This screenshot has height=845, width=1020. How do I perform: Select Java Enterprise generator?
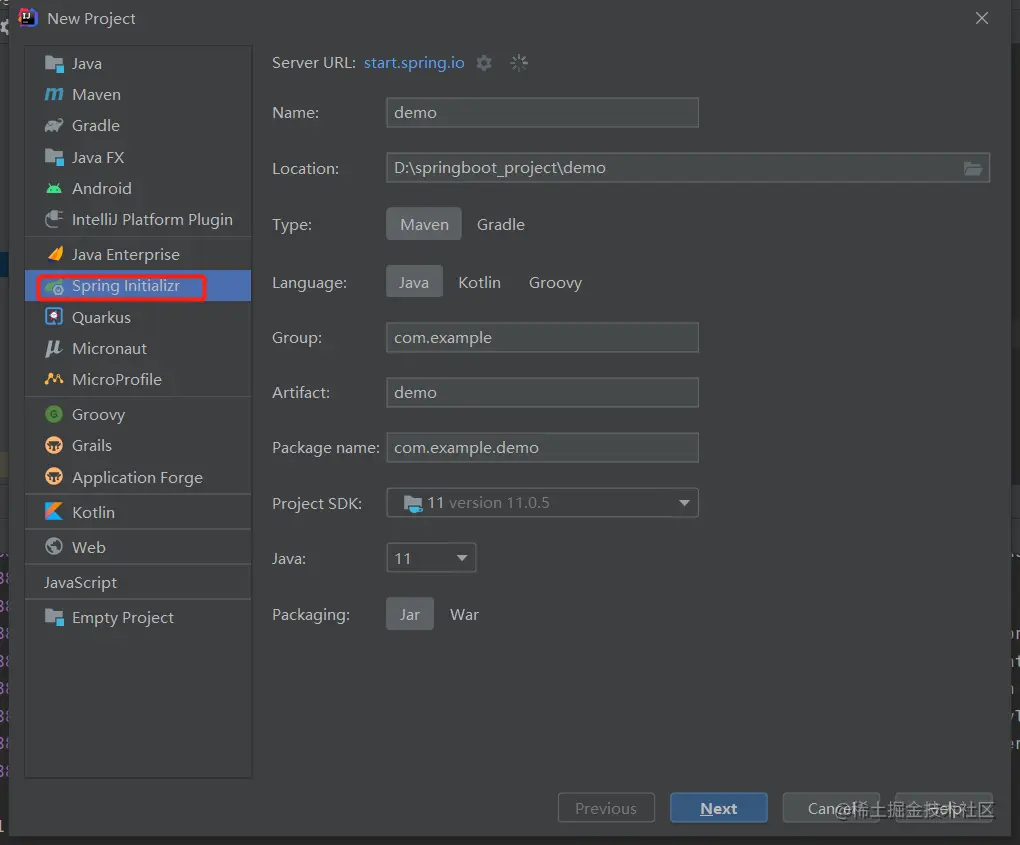(x=138, y=254)
